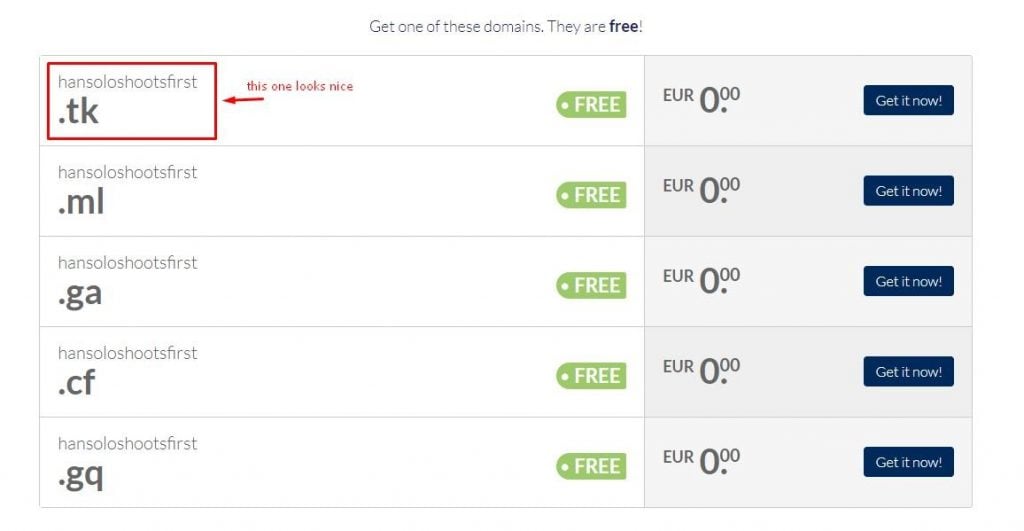Click the "this one looks nice" note
The image size is (1024, 531).
pyautogui.click(x=299, y=86)
